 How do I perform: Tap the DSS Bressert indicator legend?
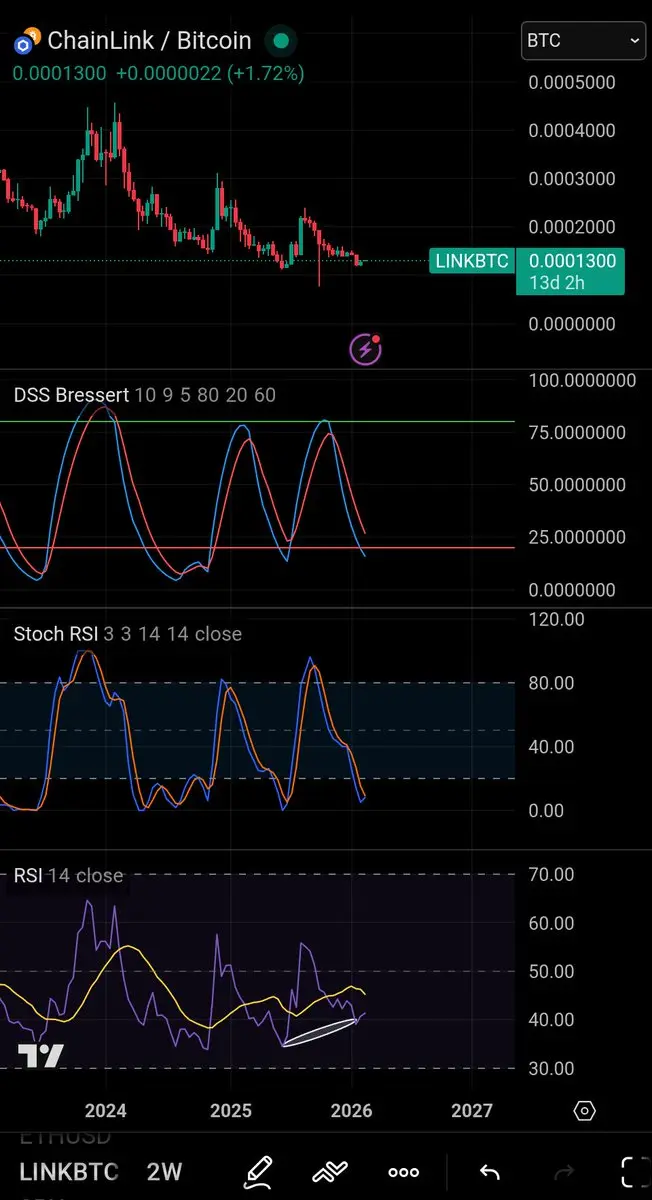coord(145,395)
